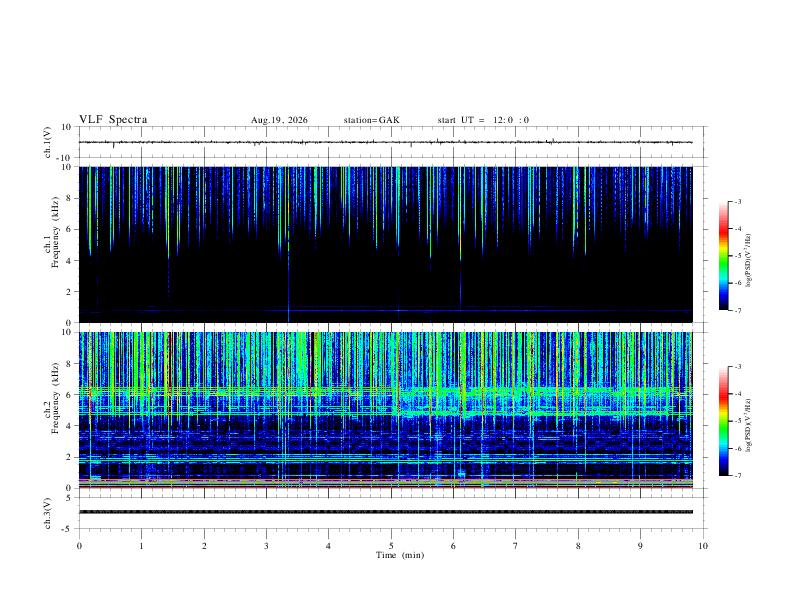
Task: Click the Time (min) axis label
Action: (x=400, y=555)
